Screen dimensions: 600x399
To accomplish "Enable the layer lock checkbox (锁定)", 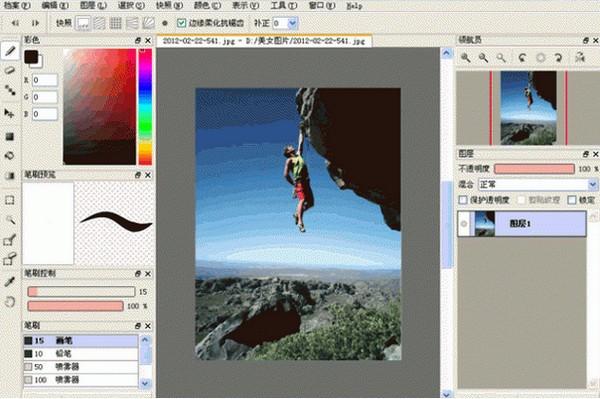I will click(x=572, y=200).
